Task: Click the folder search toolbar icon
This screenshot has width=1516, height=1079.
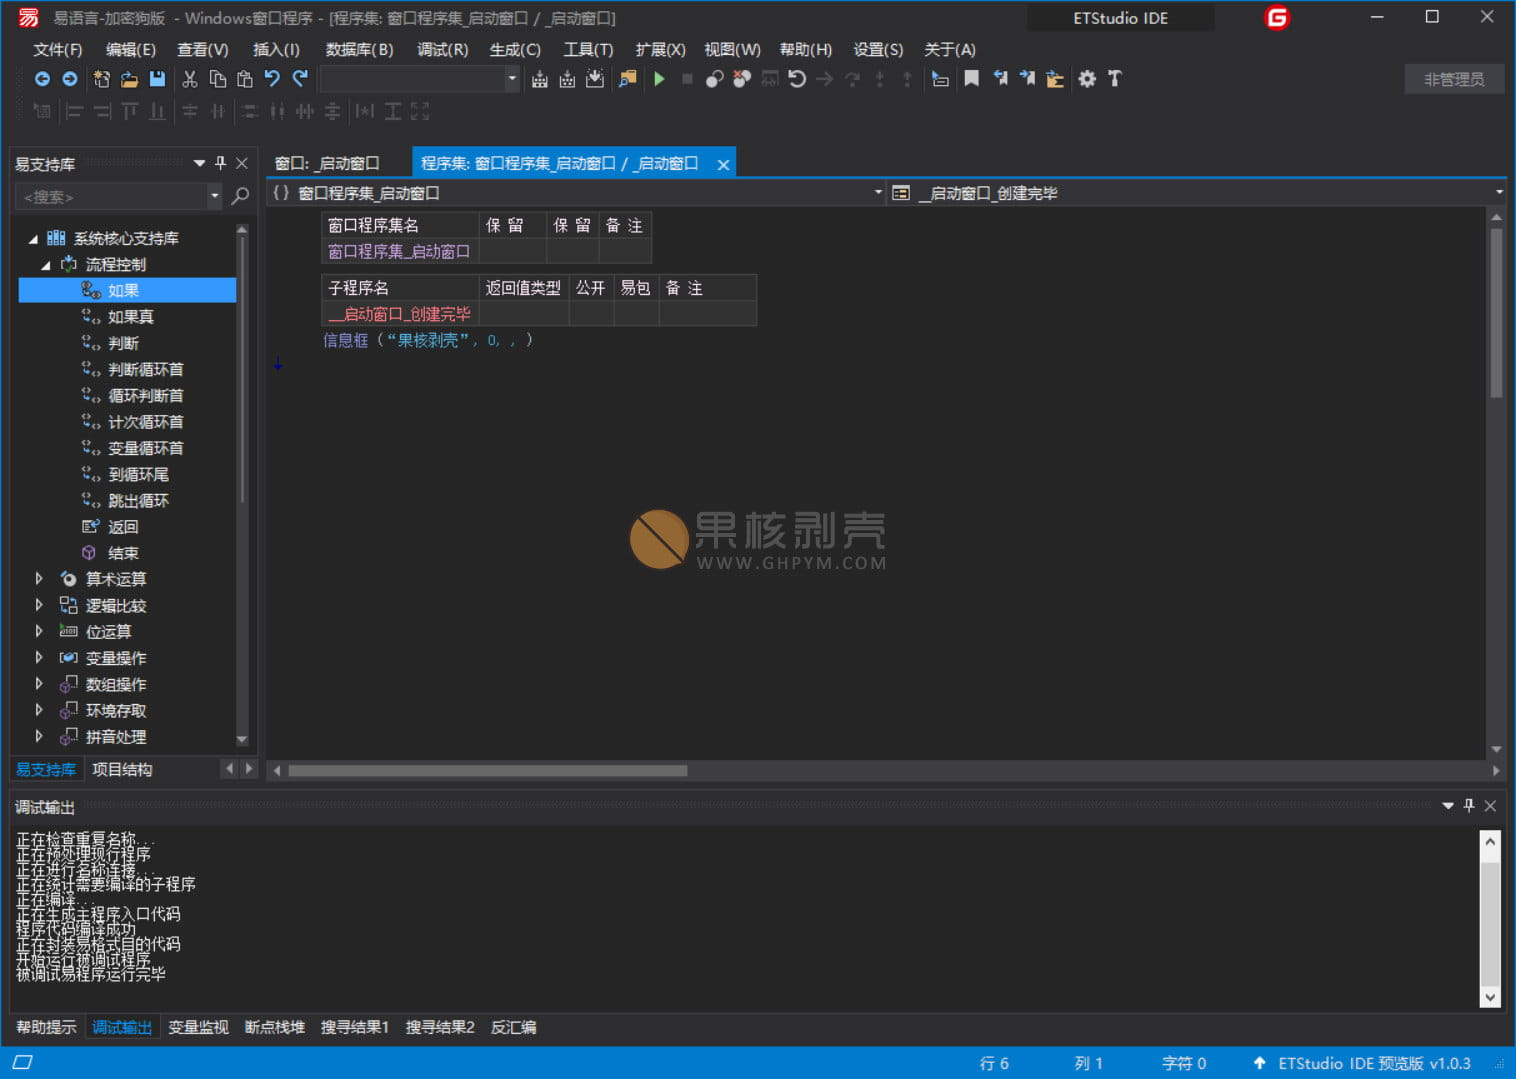Action: (x=627, y=79)
